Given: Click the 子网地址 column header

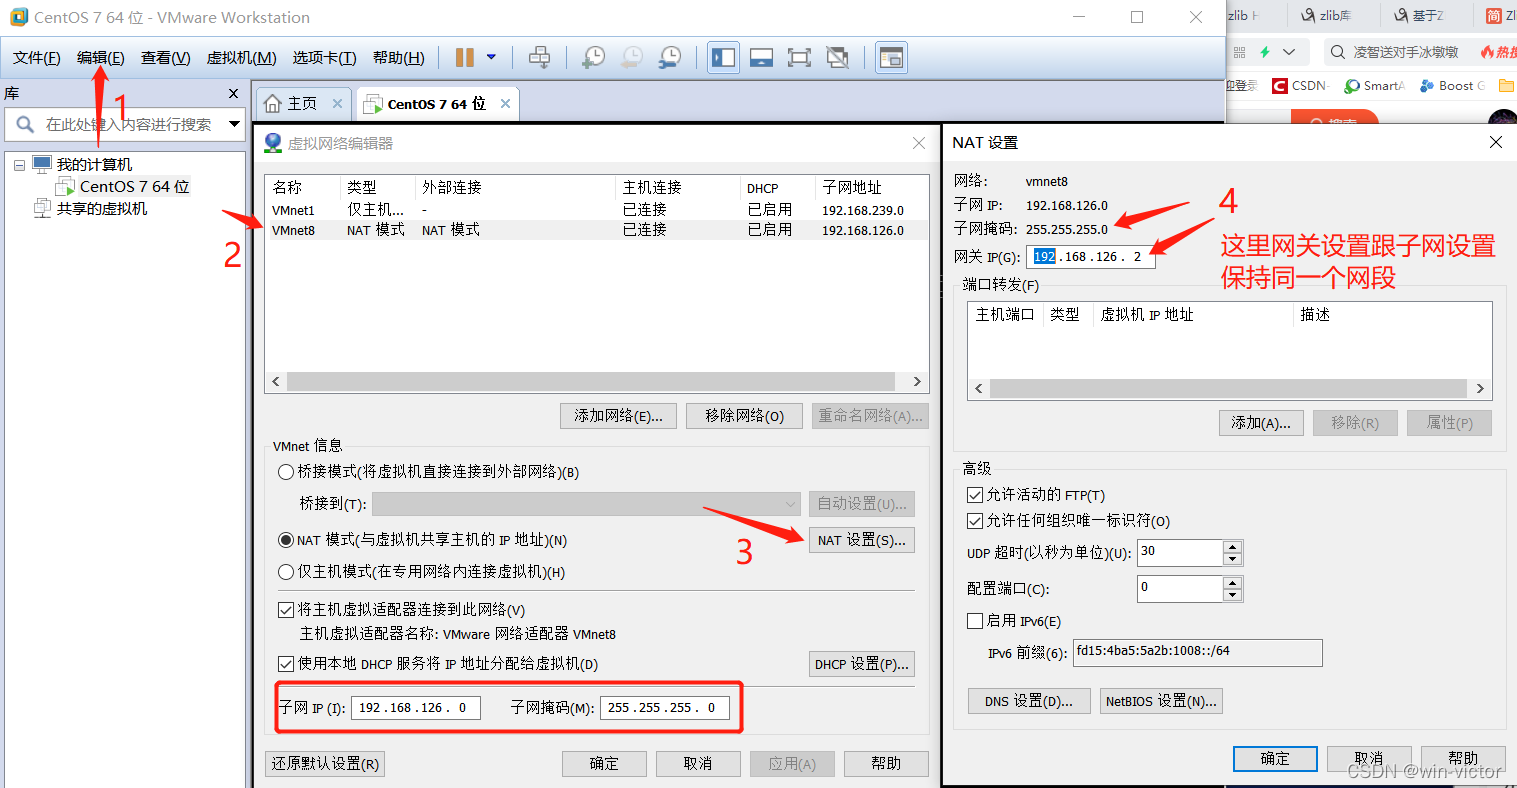Looking at the screenshot, I should pyautogui.click(x=852, y=188).
